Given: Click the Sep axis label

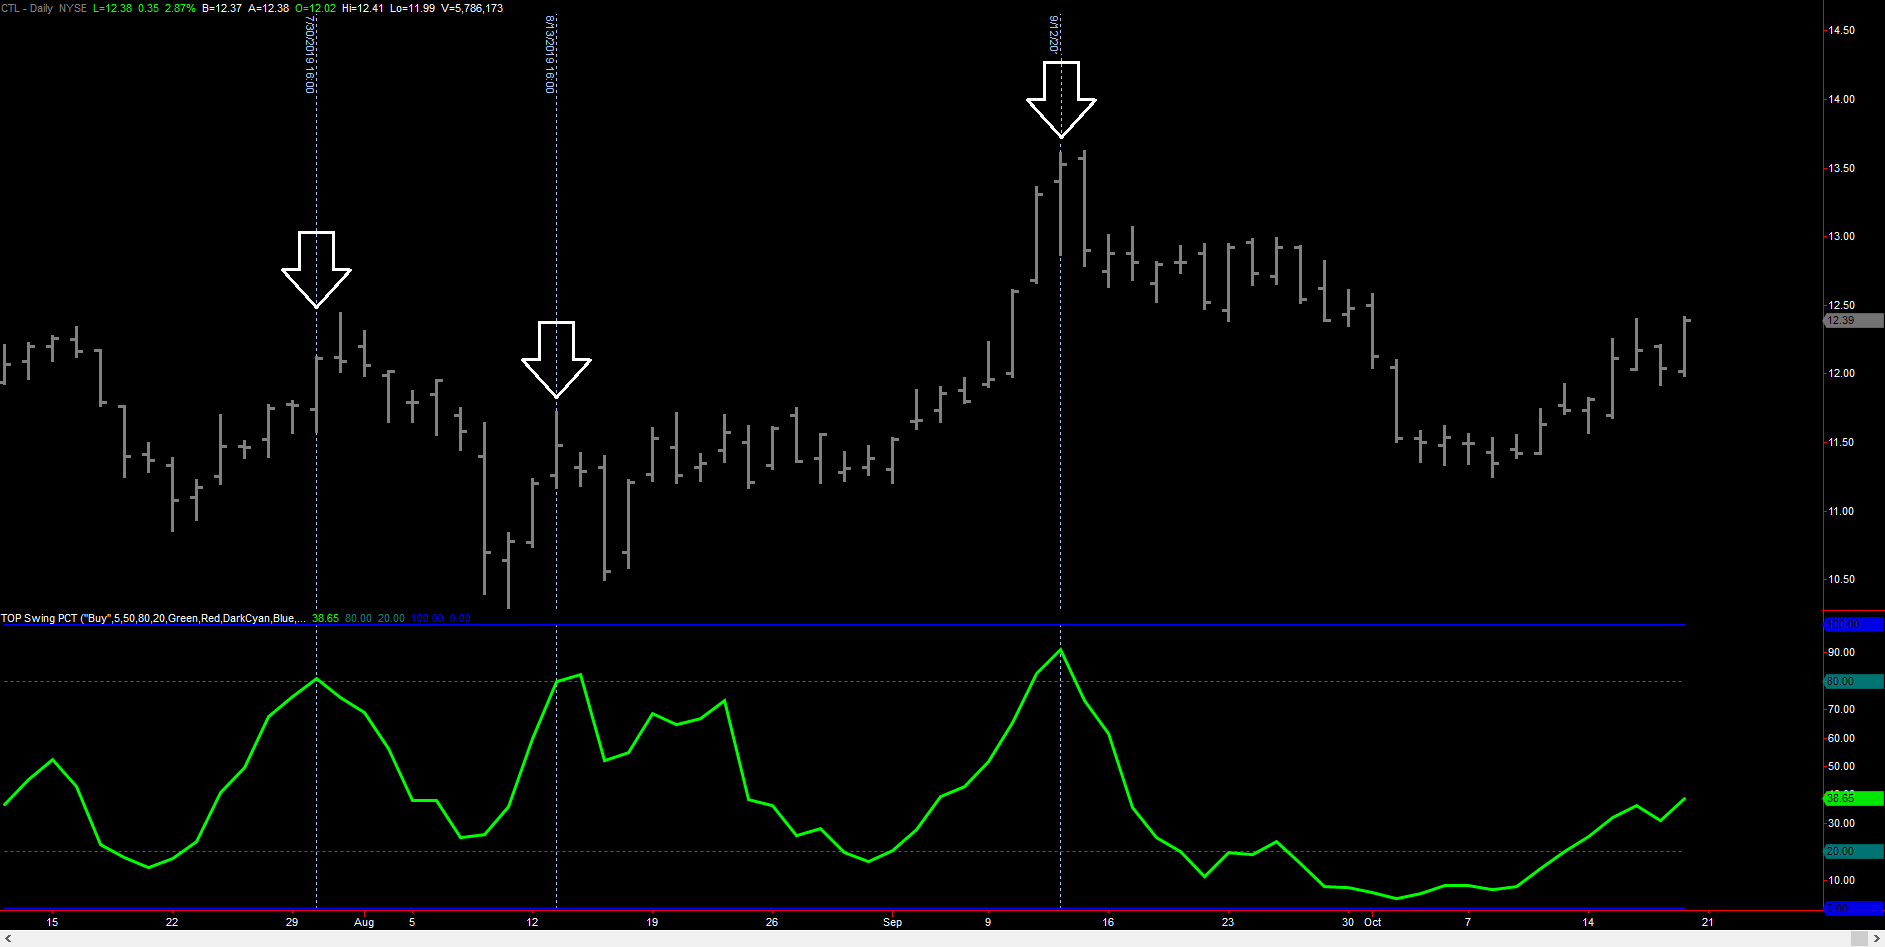Looking at the screenshot, I should tap(892, 922).
